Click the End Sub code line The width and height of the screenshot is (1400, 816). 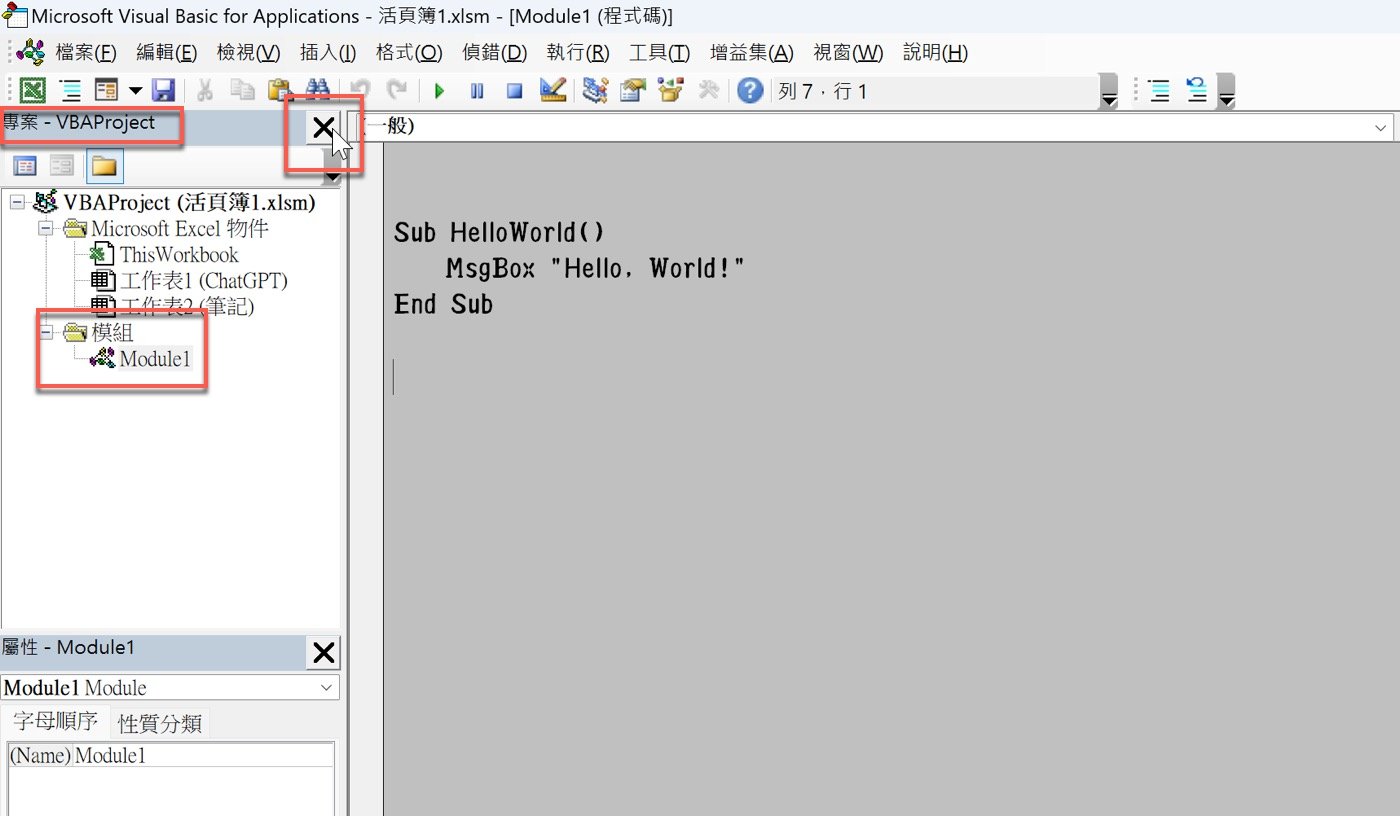point(443,304)
